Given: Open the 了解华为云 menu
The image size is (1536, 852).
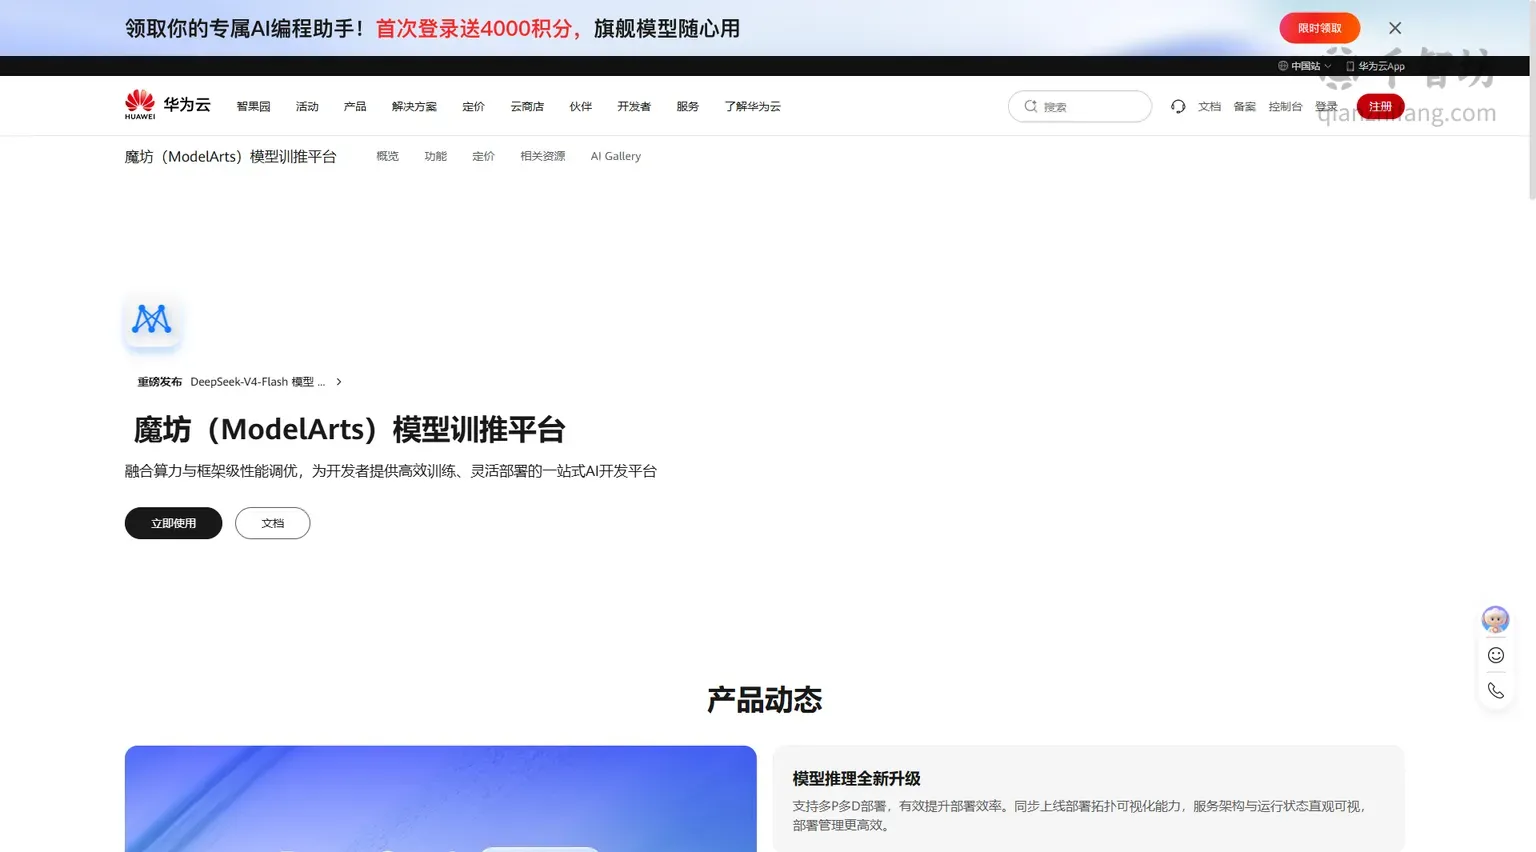Looking at the screenshot, I should click(x=753, y=106).
